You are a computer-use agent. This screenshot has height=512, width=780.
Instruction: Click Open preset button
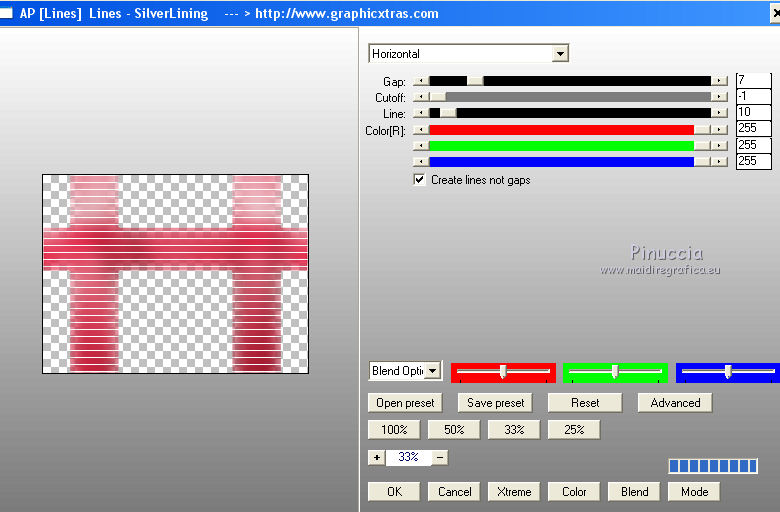(405, 403)
